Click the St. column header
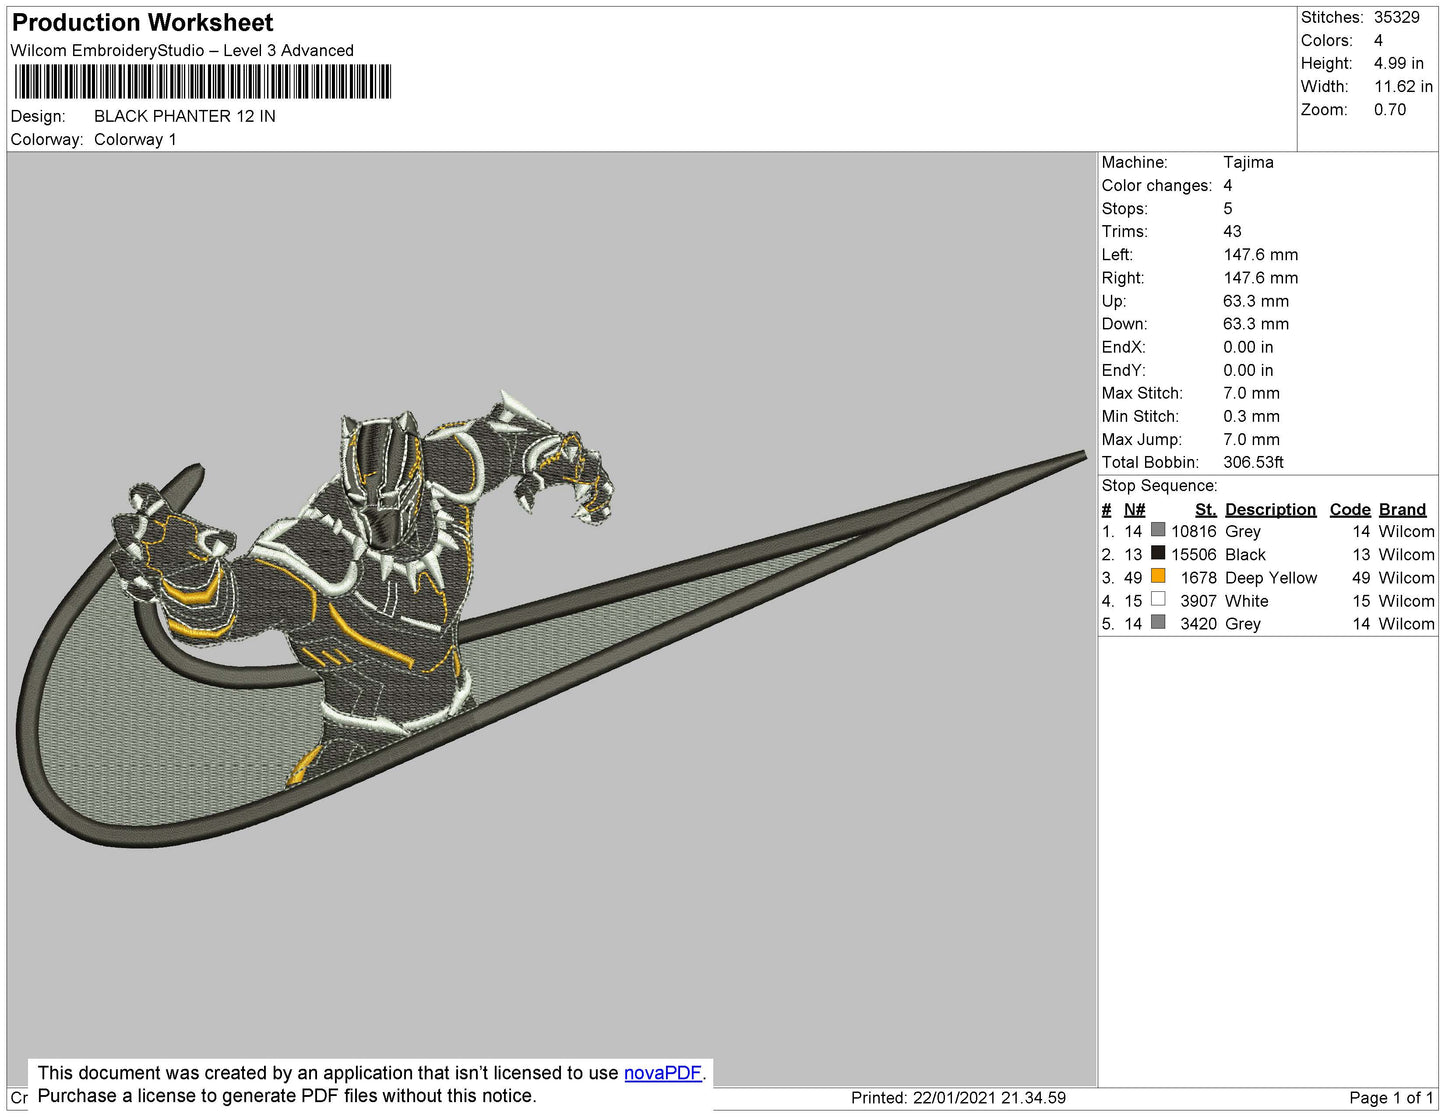This screenshot has height=1117, width=1445. click(1205, 509)
